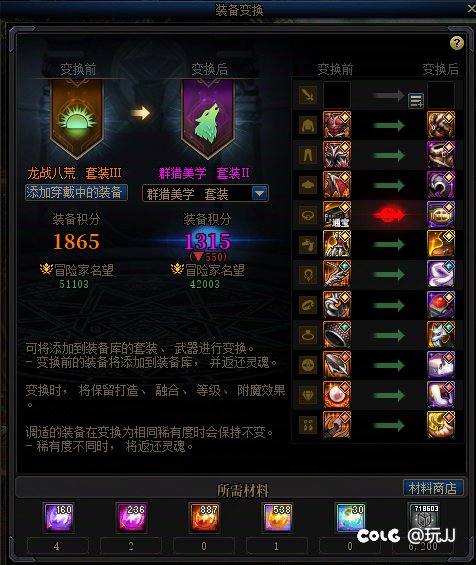
Task: Click the rainbow material icon showing 30
Action: coord(351,517)
